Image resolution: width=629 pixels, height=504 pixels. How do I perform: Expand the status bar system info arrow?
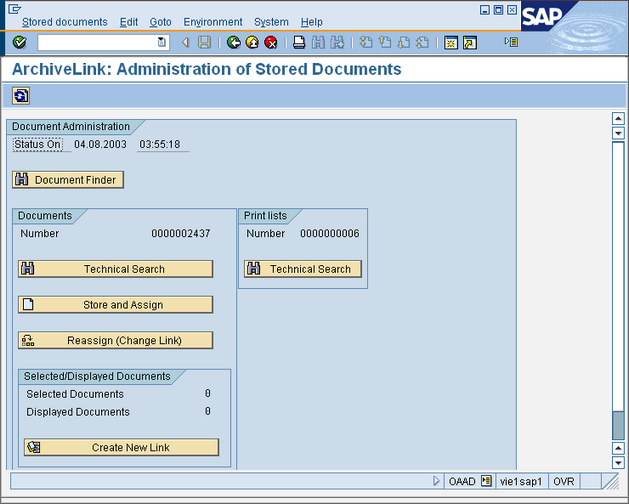(436, 481)
